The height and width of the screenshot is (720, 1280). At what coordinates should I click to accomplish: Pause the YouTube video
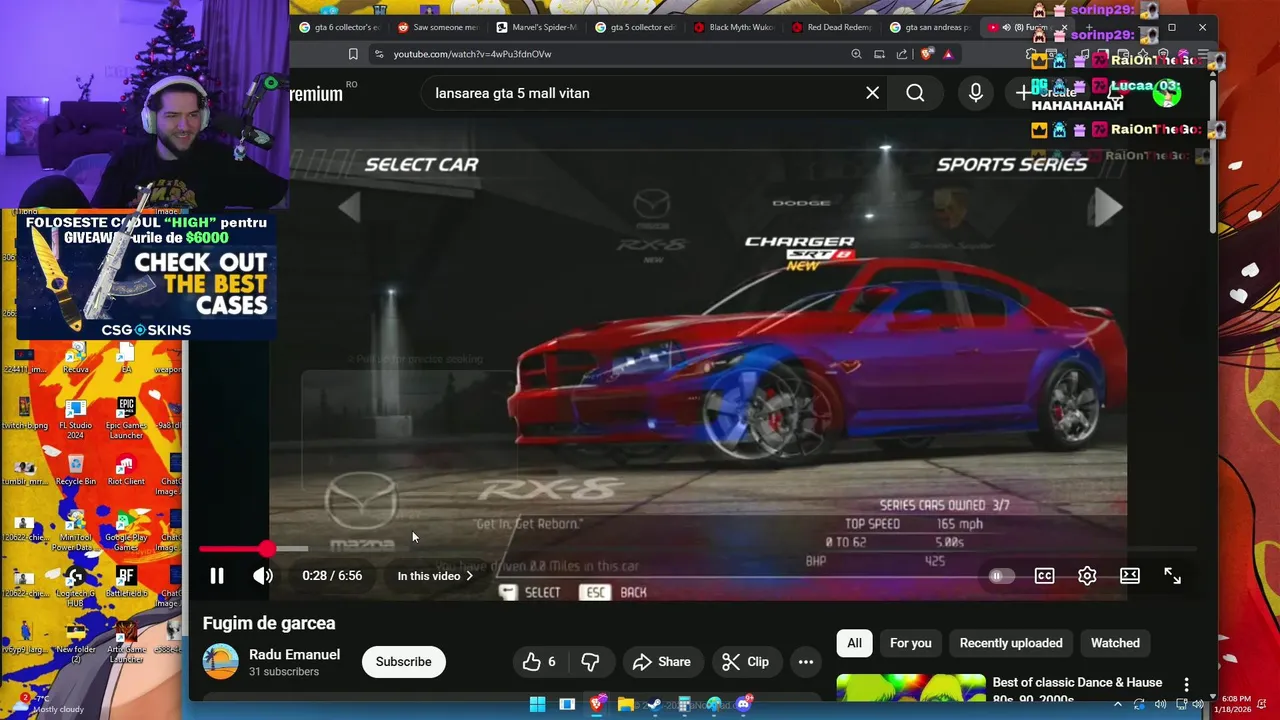click(x=217, y=576)
